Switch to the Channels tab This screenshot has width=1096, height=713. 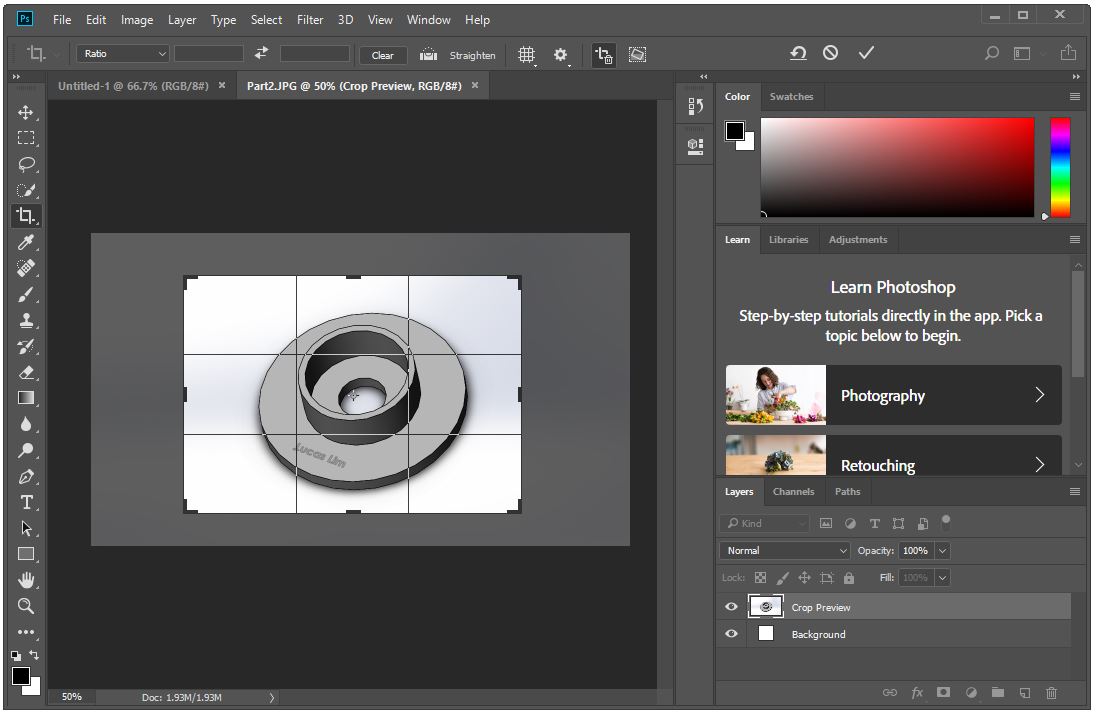coord(793,492)
